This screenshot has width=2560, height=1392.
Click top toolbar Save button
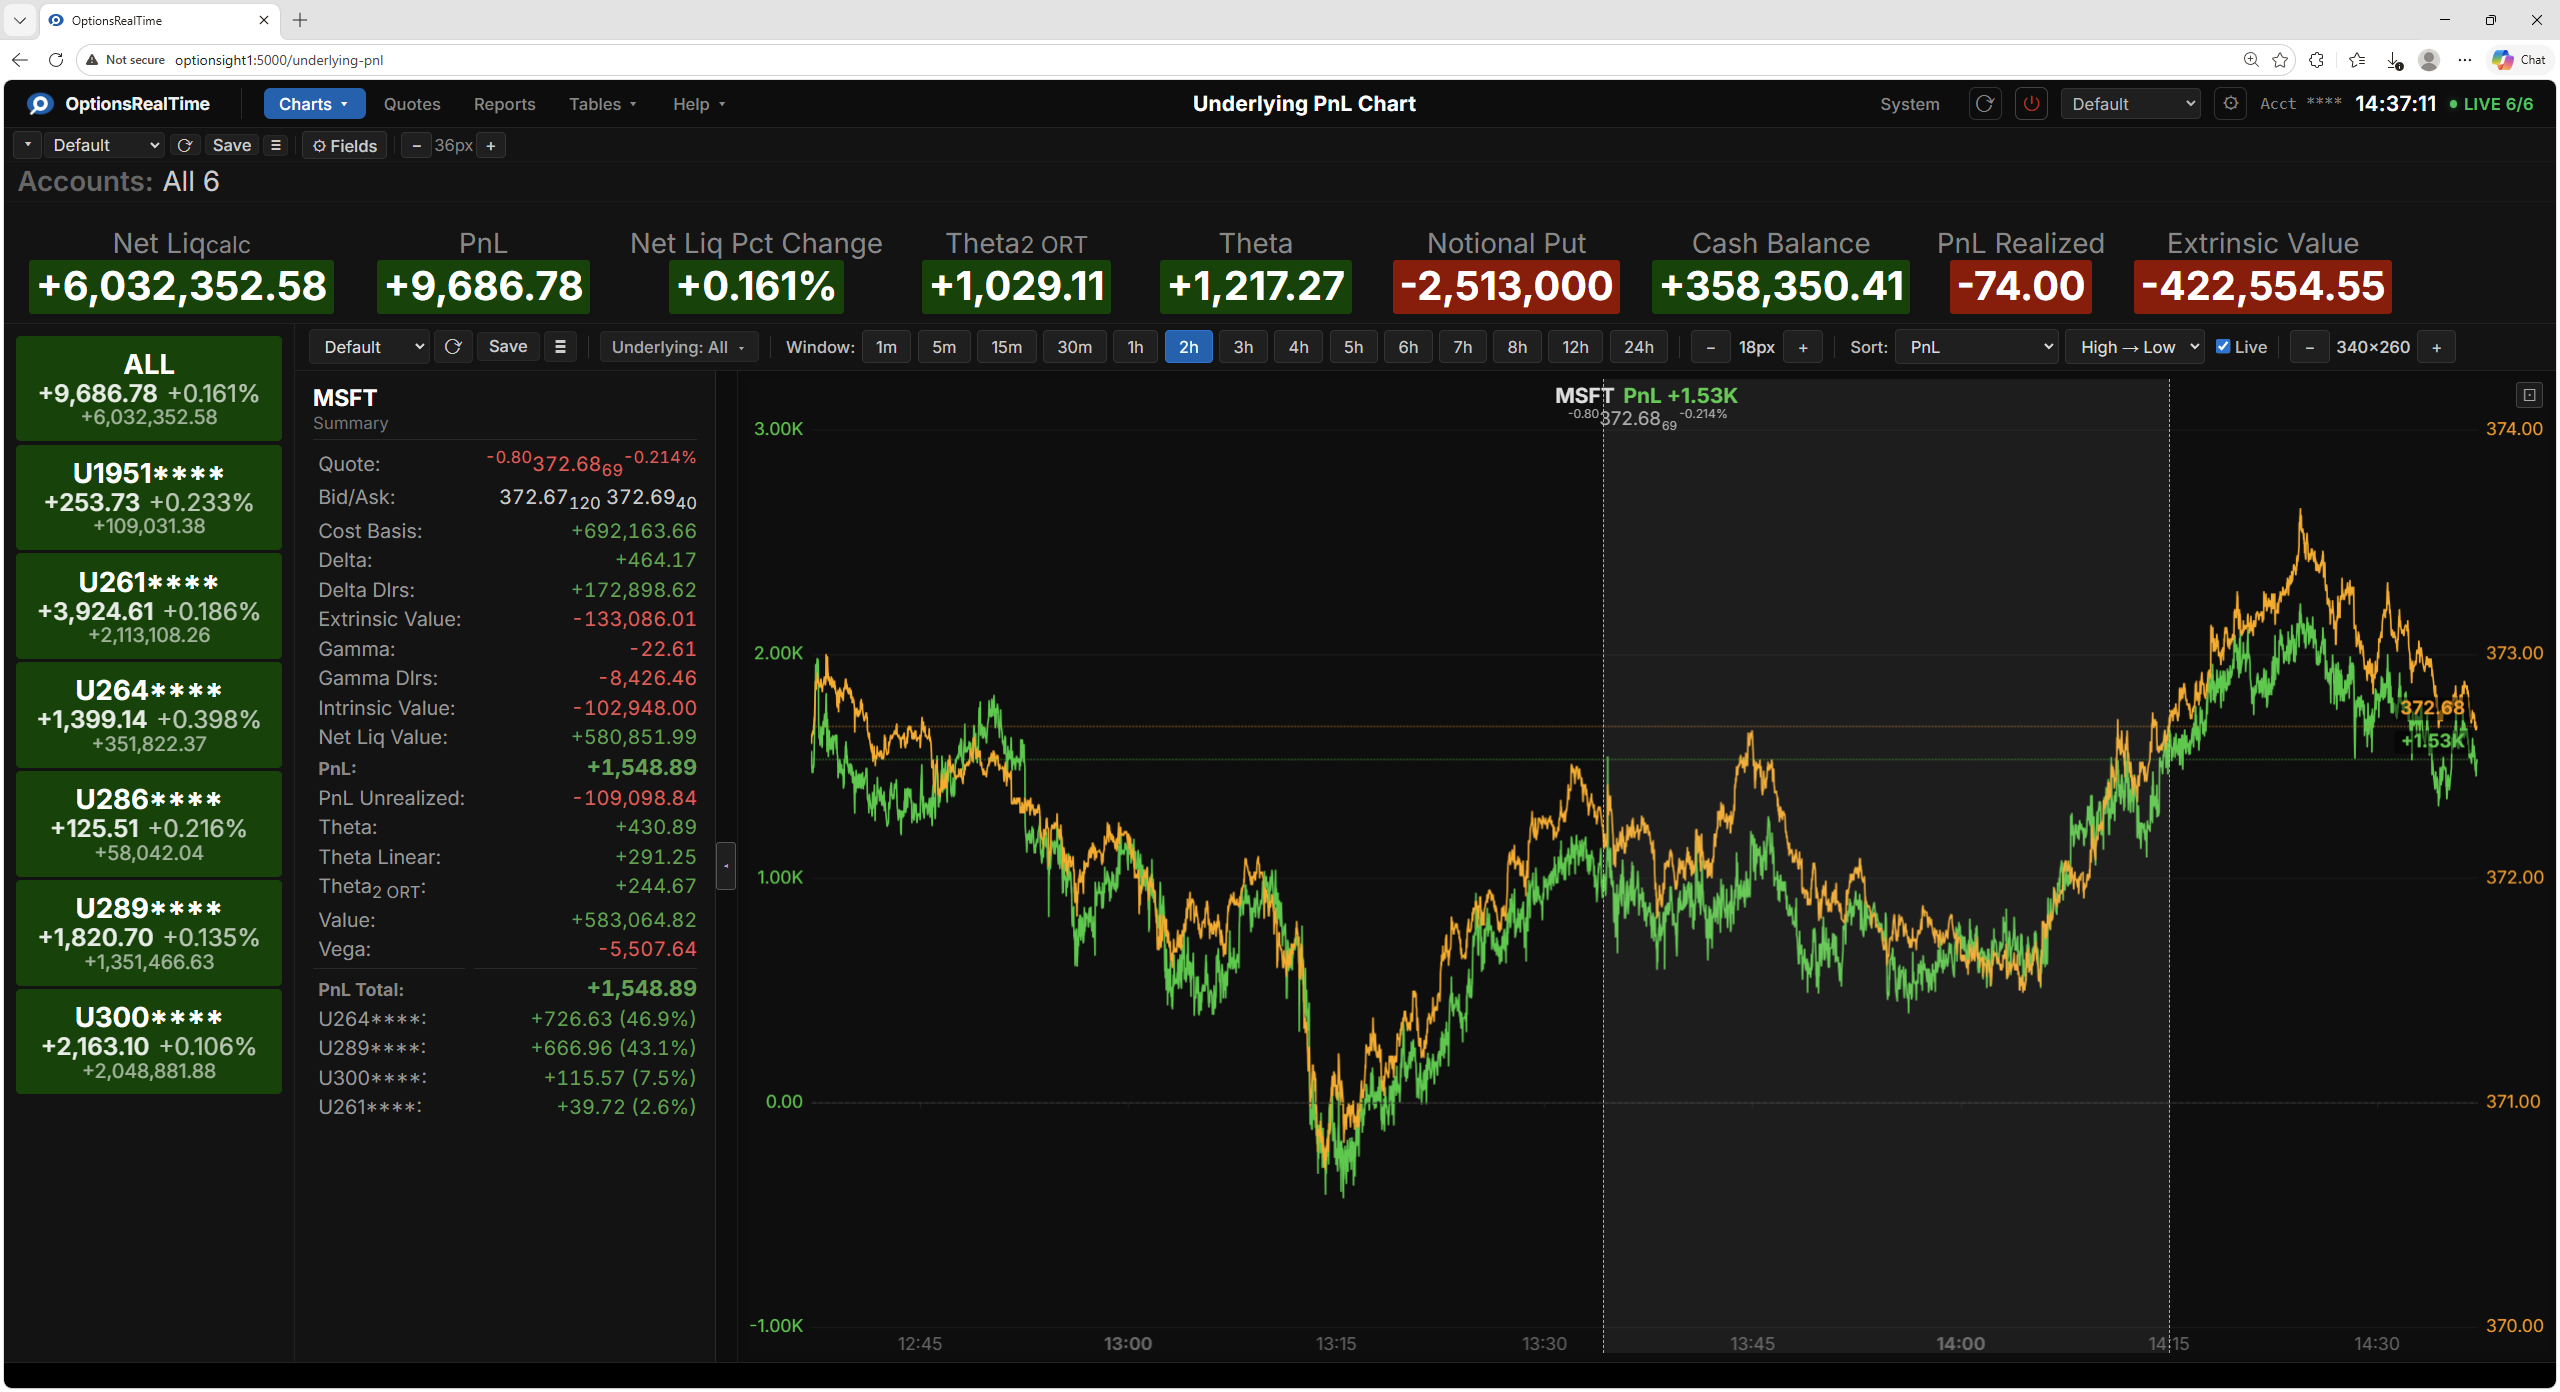[x=232, y=146]
